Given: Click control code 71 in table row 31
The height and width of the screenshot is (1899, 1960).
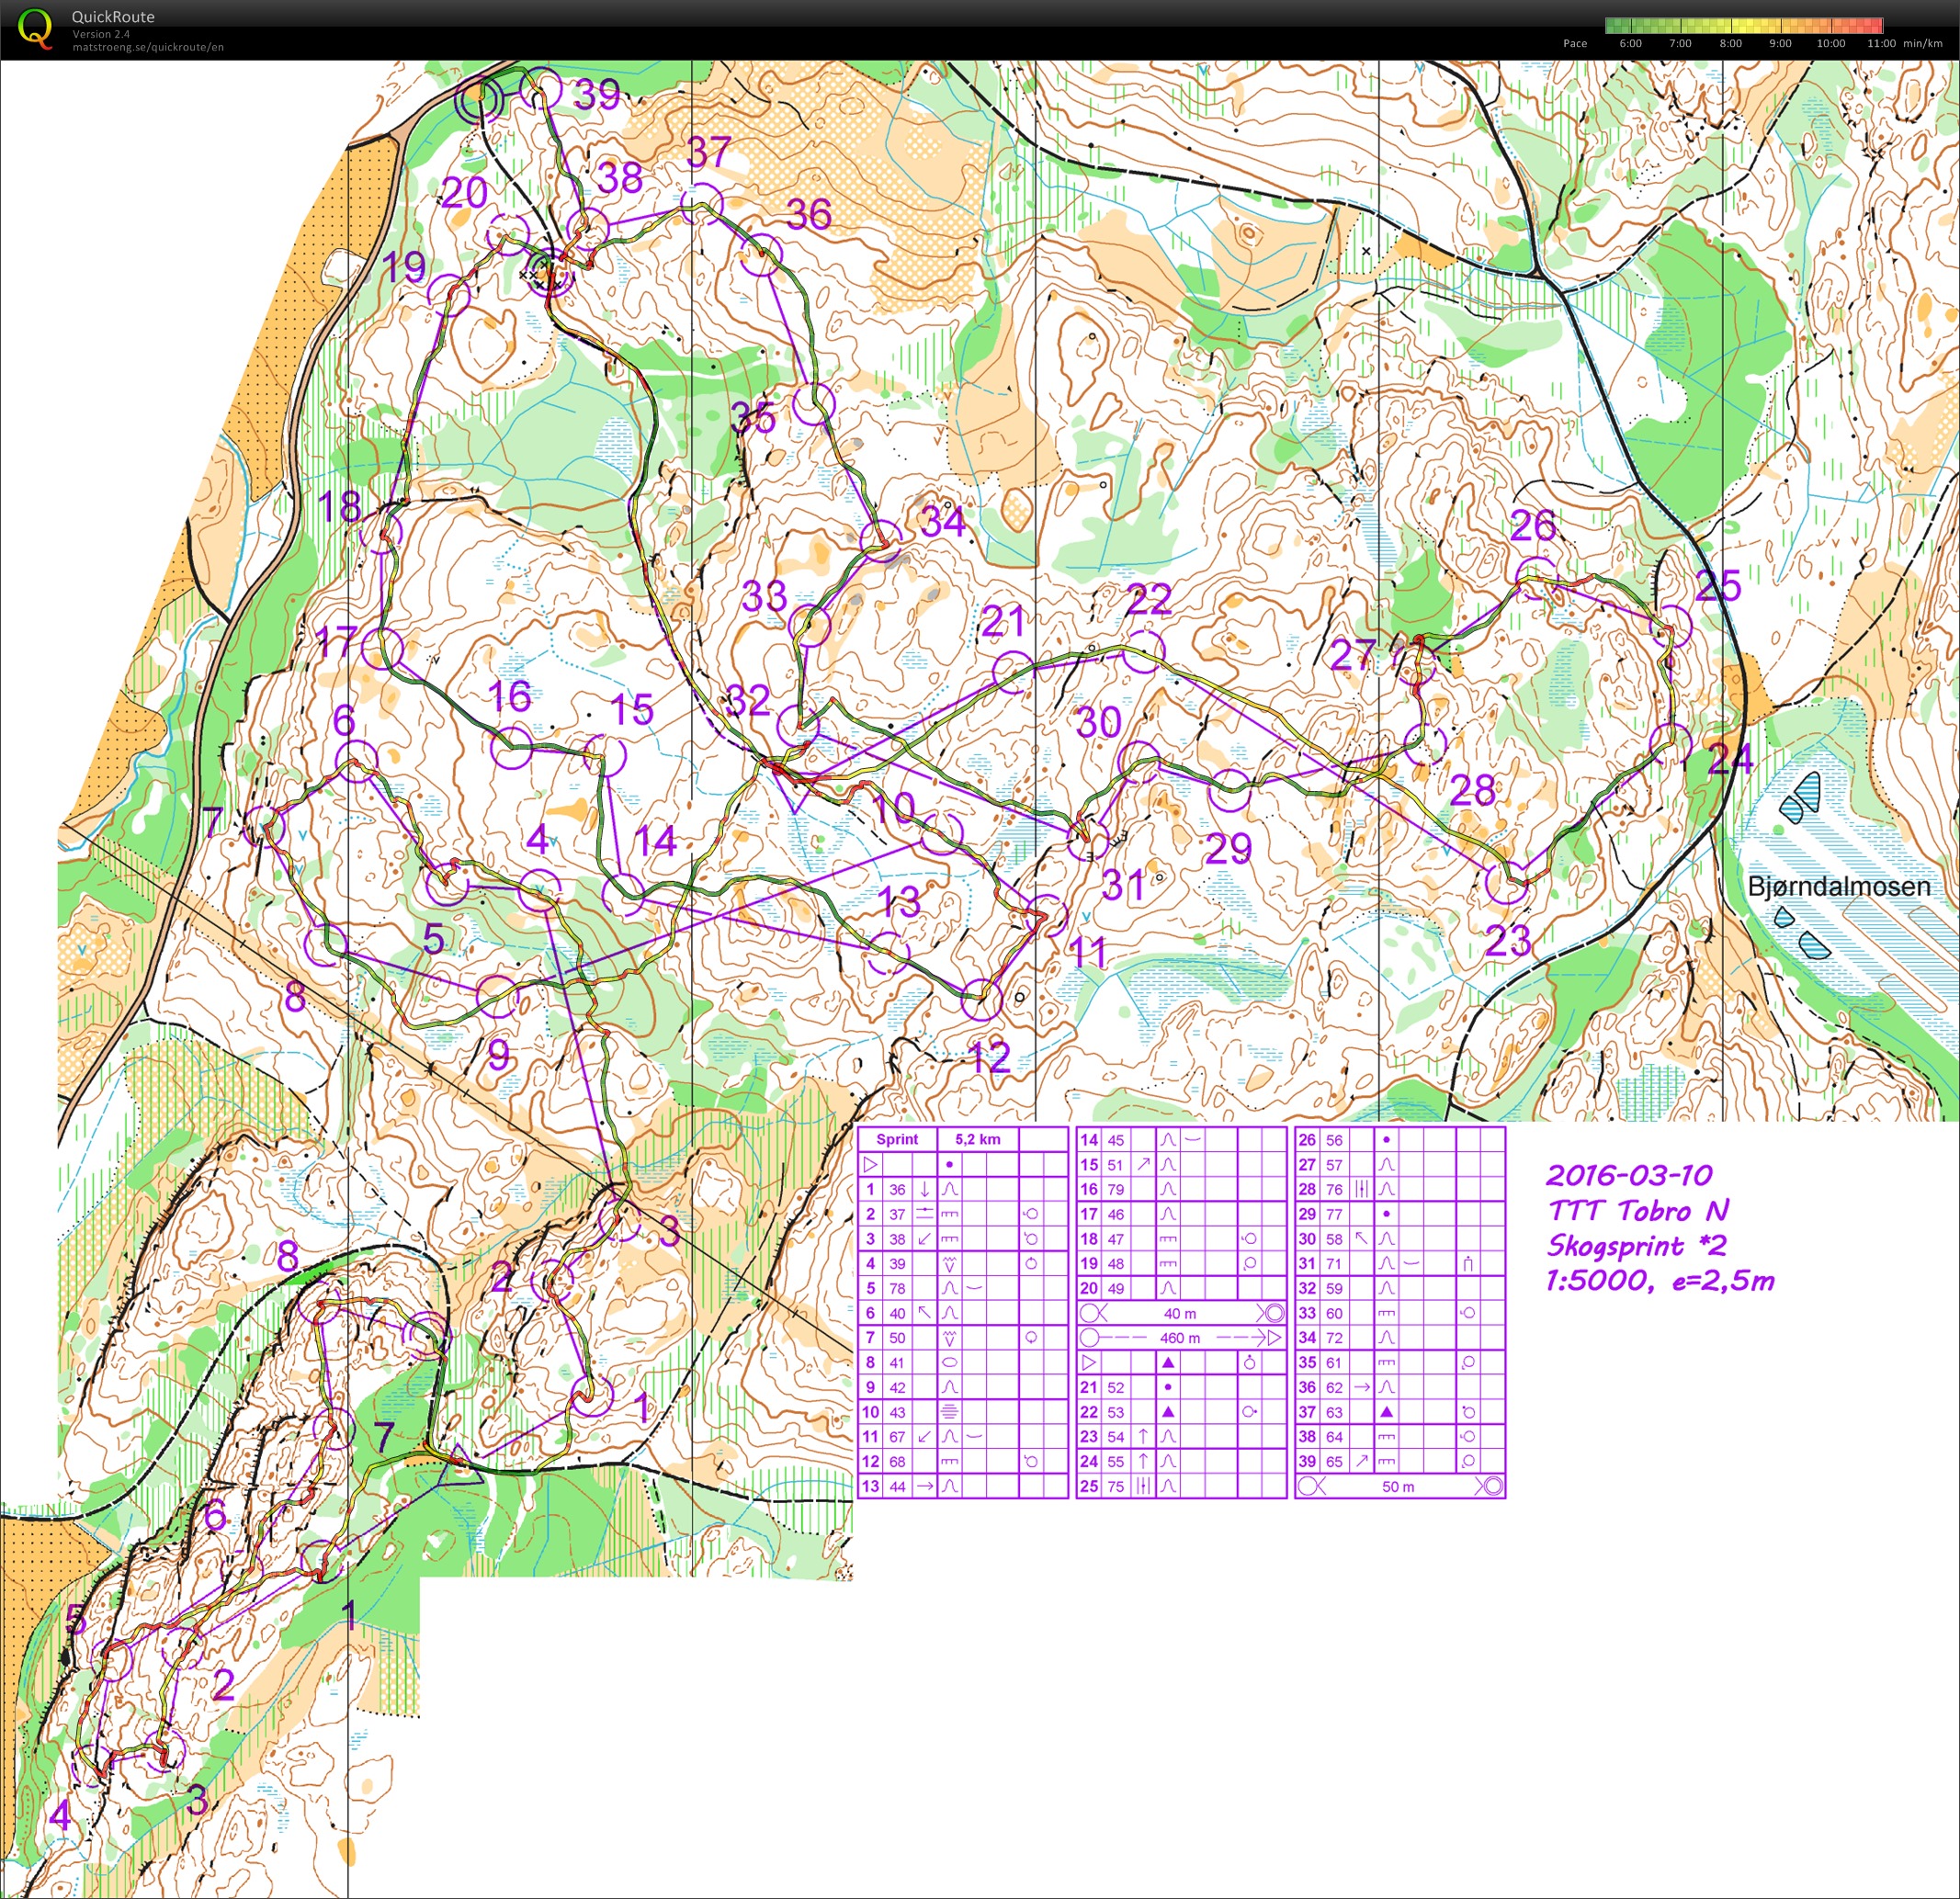Looking at the screenshot, I should (1334, 1264).
